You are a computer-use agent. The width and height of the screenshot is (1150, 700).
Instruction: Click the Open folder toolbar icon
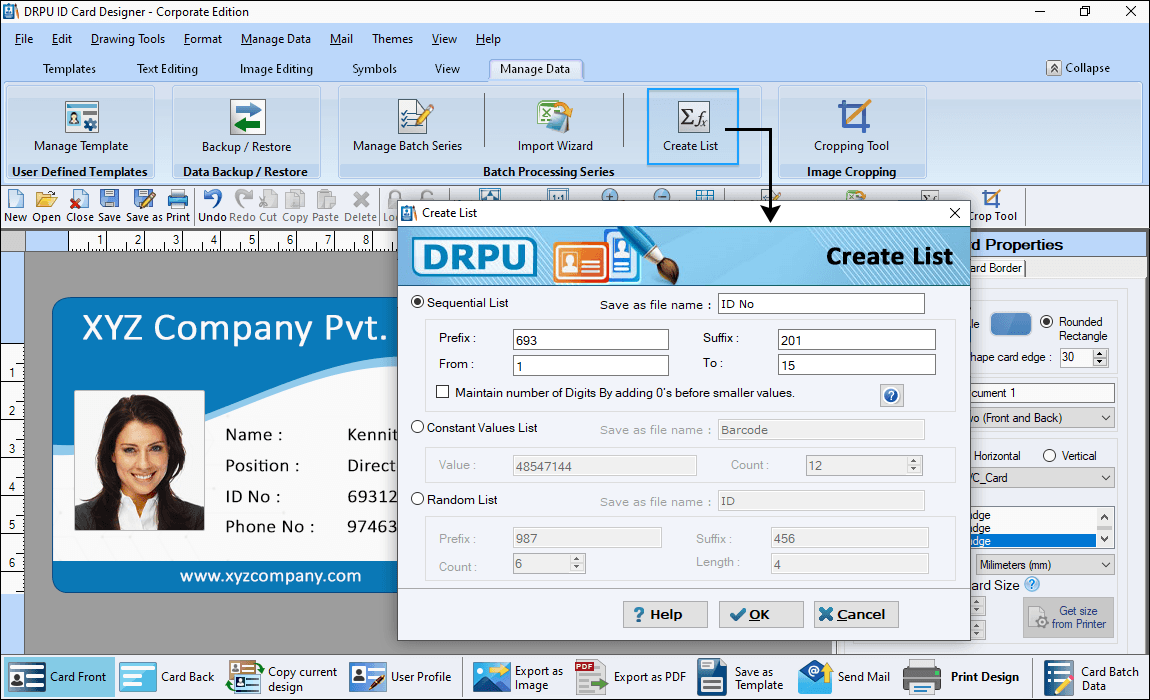[x=46, y=206]
